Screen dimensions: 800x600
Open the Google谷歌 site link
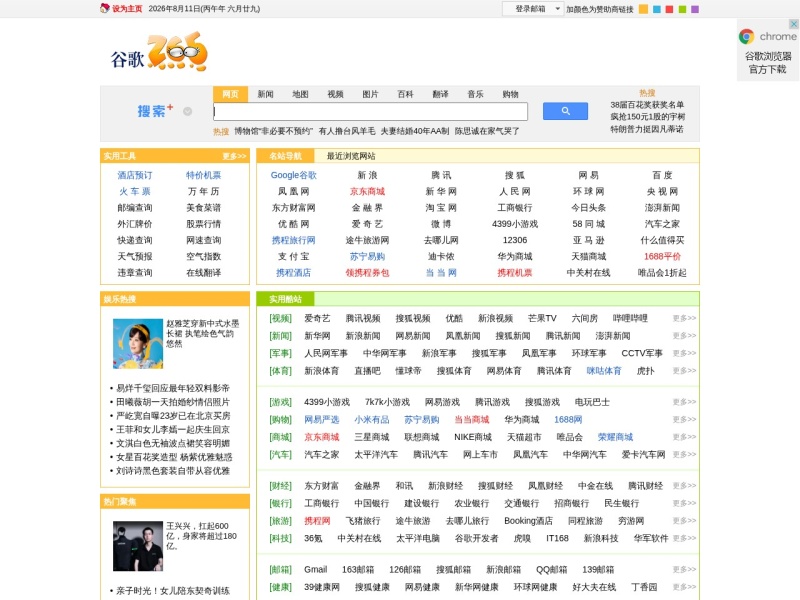(x=293, y=175)
